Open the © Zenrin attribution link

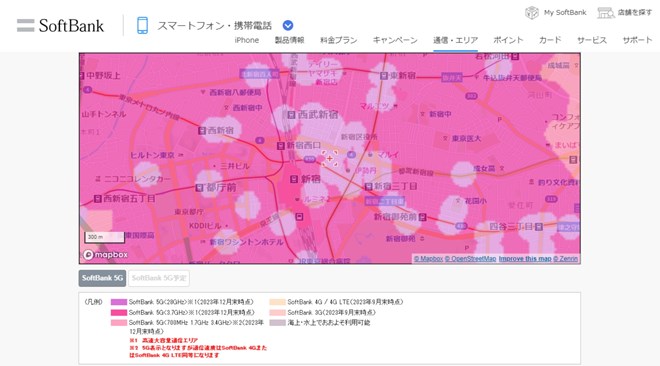pos(565,259)
